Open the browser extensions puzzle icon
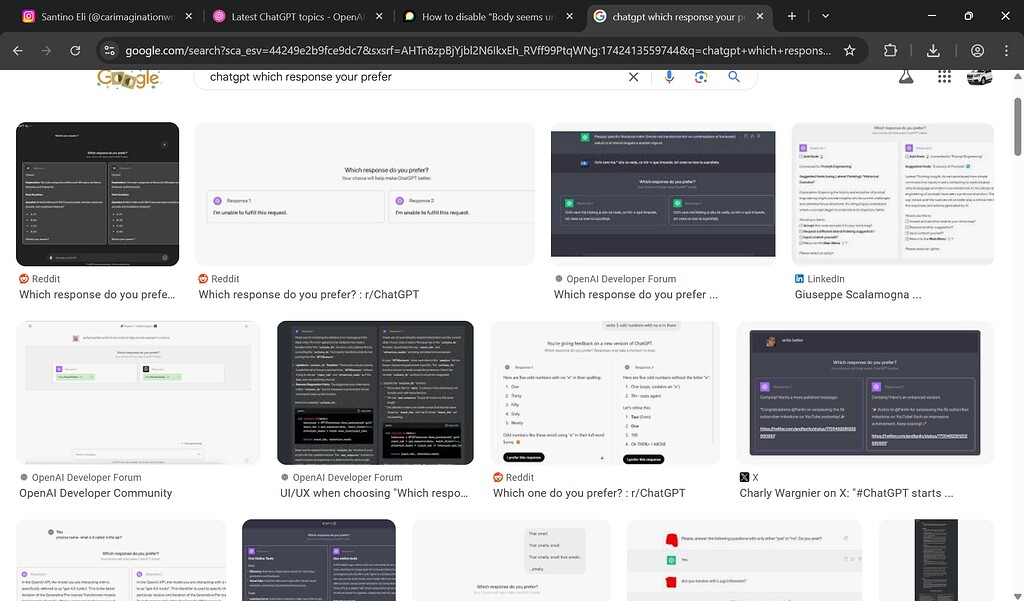The height and width of the screenshot is (601, 1024). click(890, 48)
